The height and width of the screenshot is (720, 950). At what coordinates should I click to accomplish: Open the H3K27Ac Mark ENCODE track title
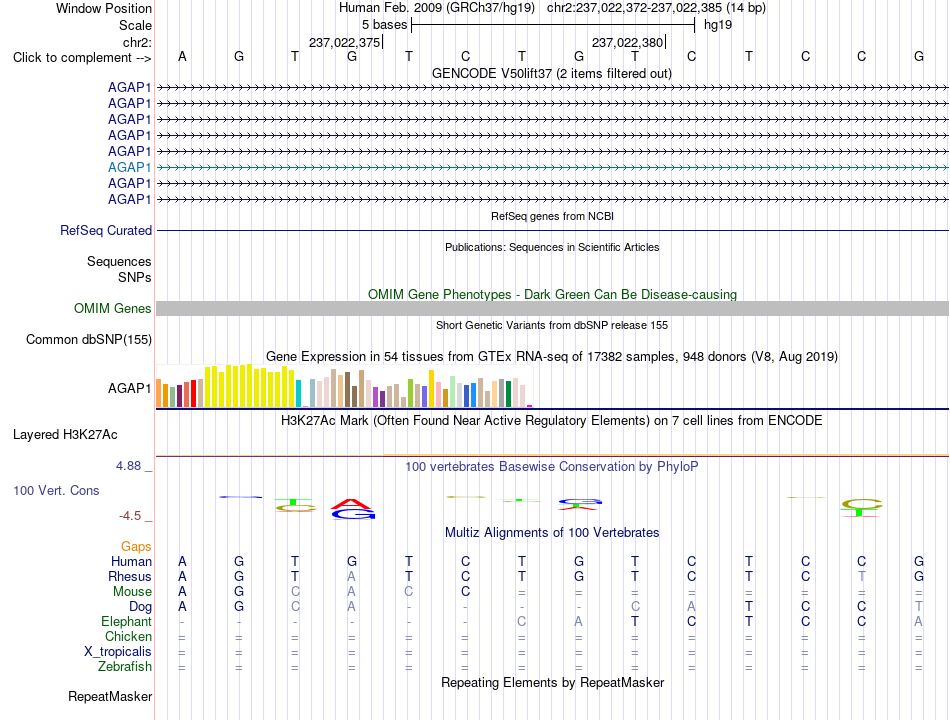(x=552, y=421)
